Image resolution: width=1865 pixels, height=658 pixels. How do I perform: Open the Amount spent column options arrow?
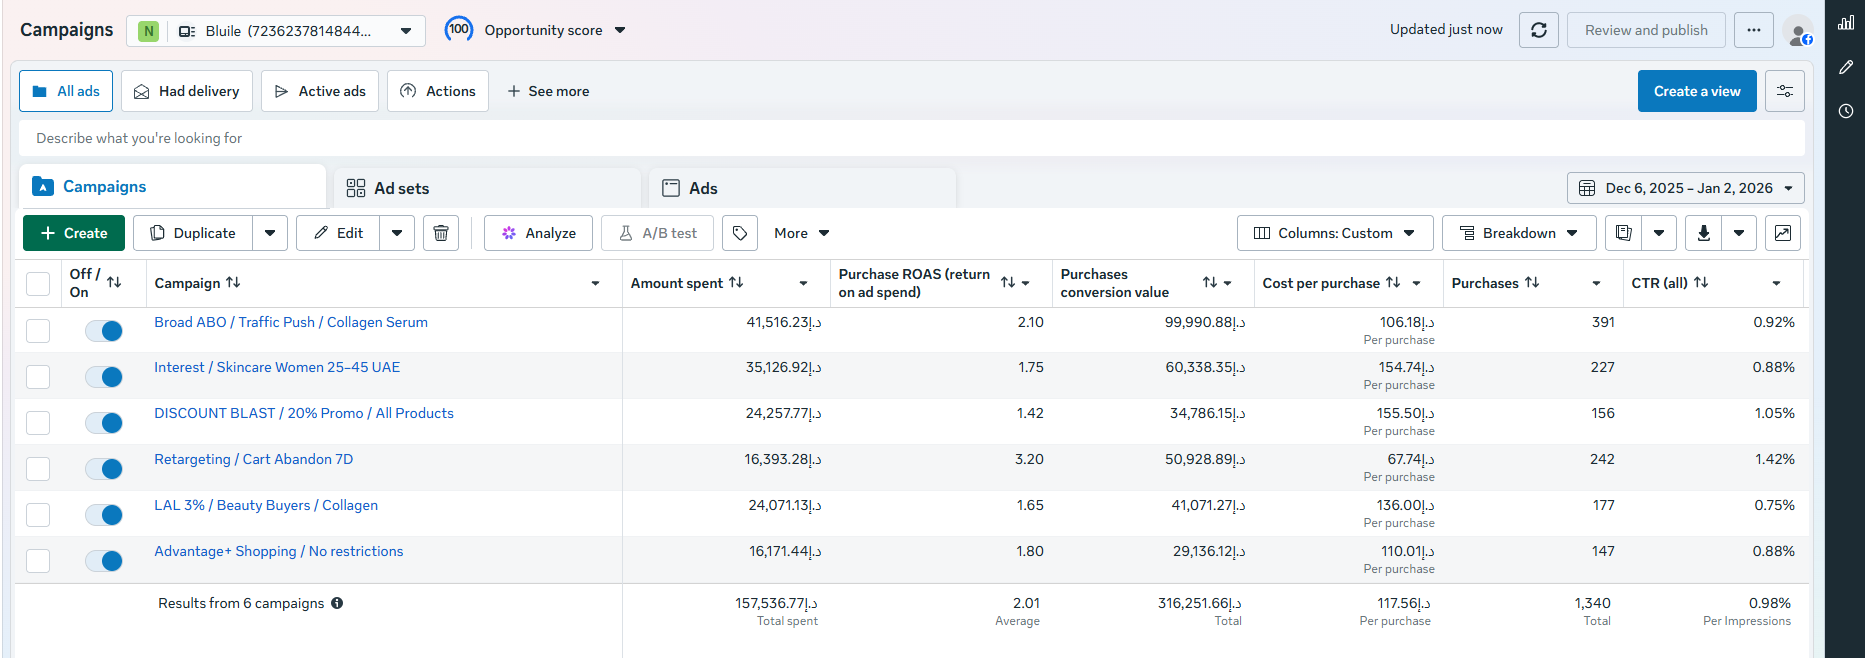point(803,283)
